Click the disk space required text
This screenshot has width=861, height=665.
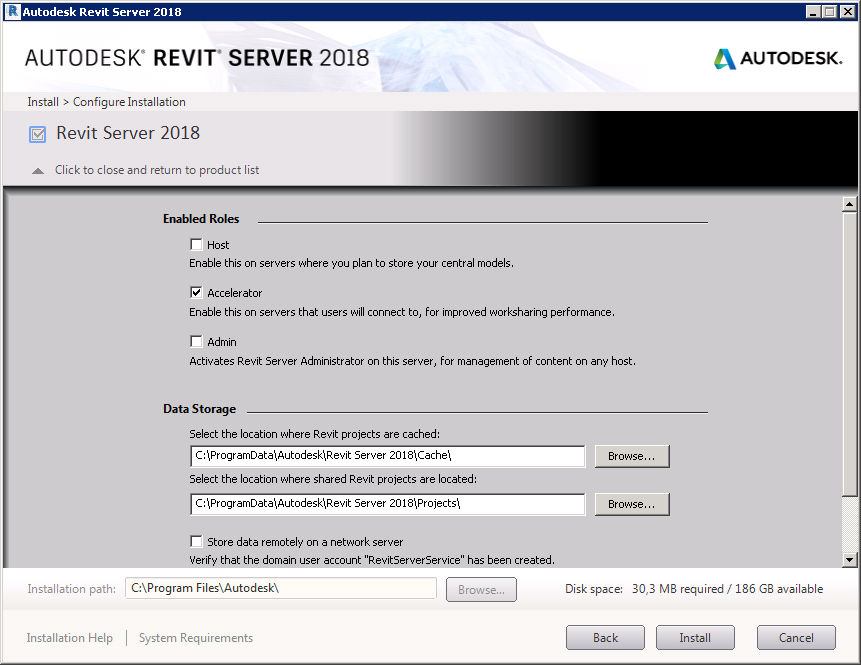(694, 589)
